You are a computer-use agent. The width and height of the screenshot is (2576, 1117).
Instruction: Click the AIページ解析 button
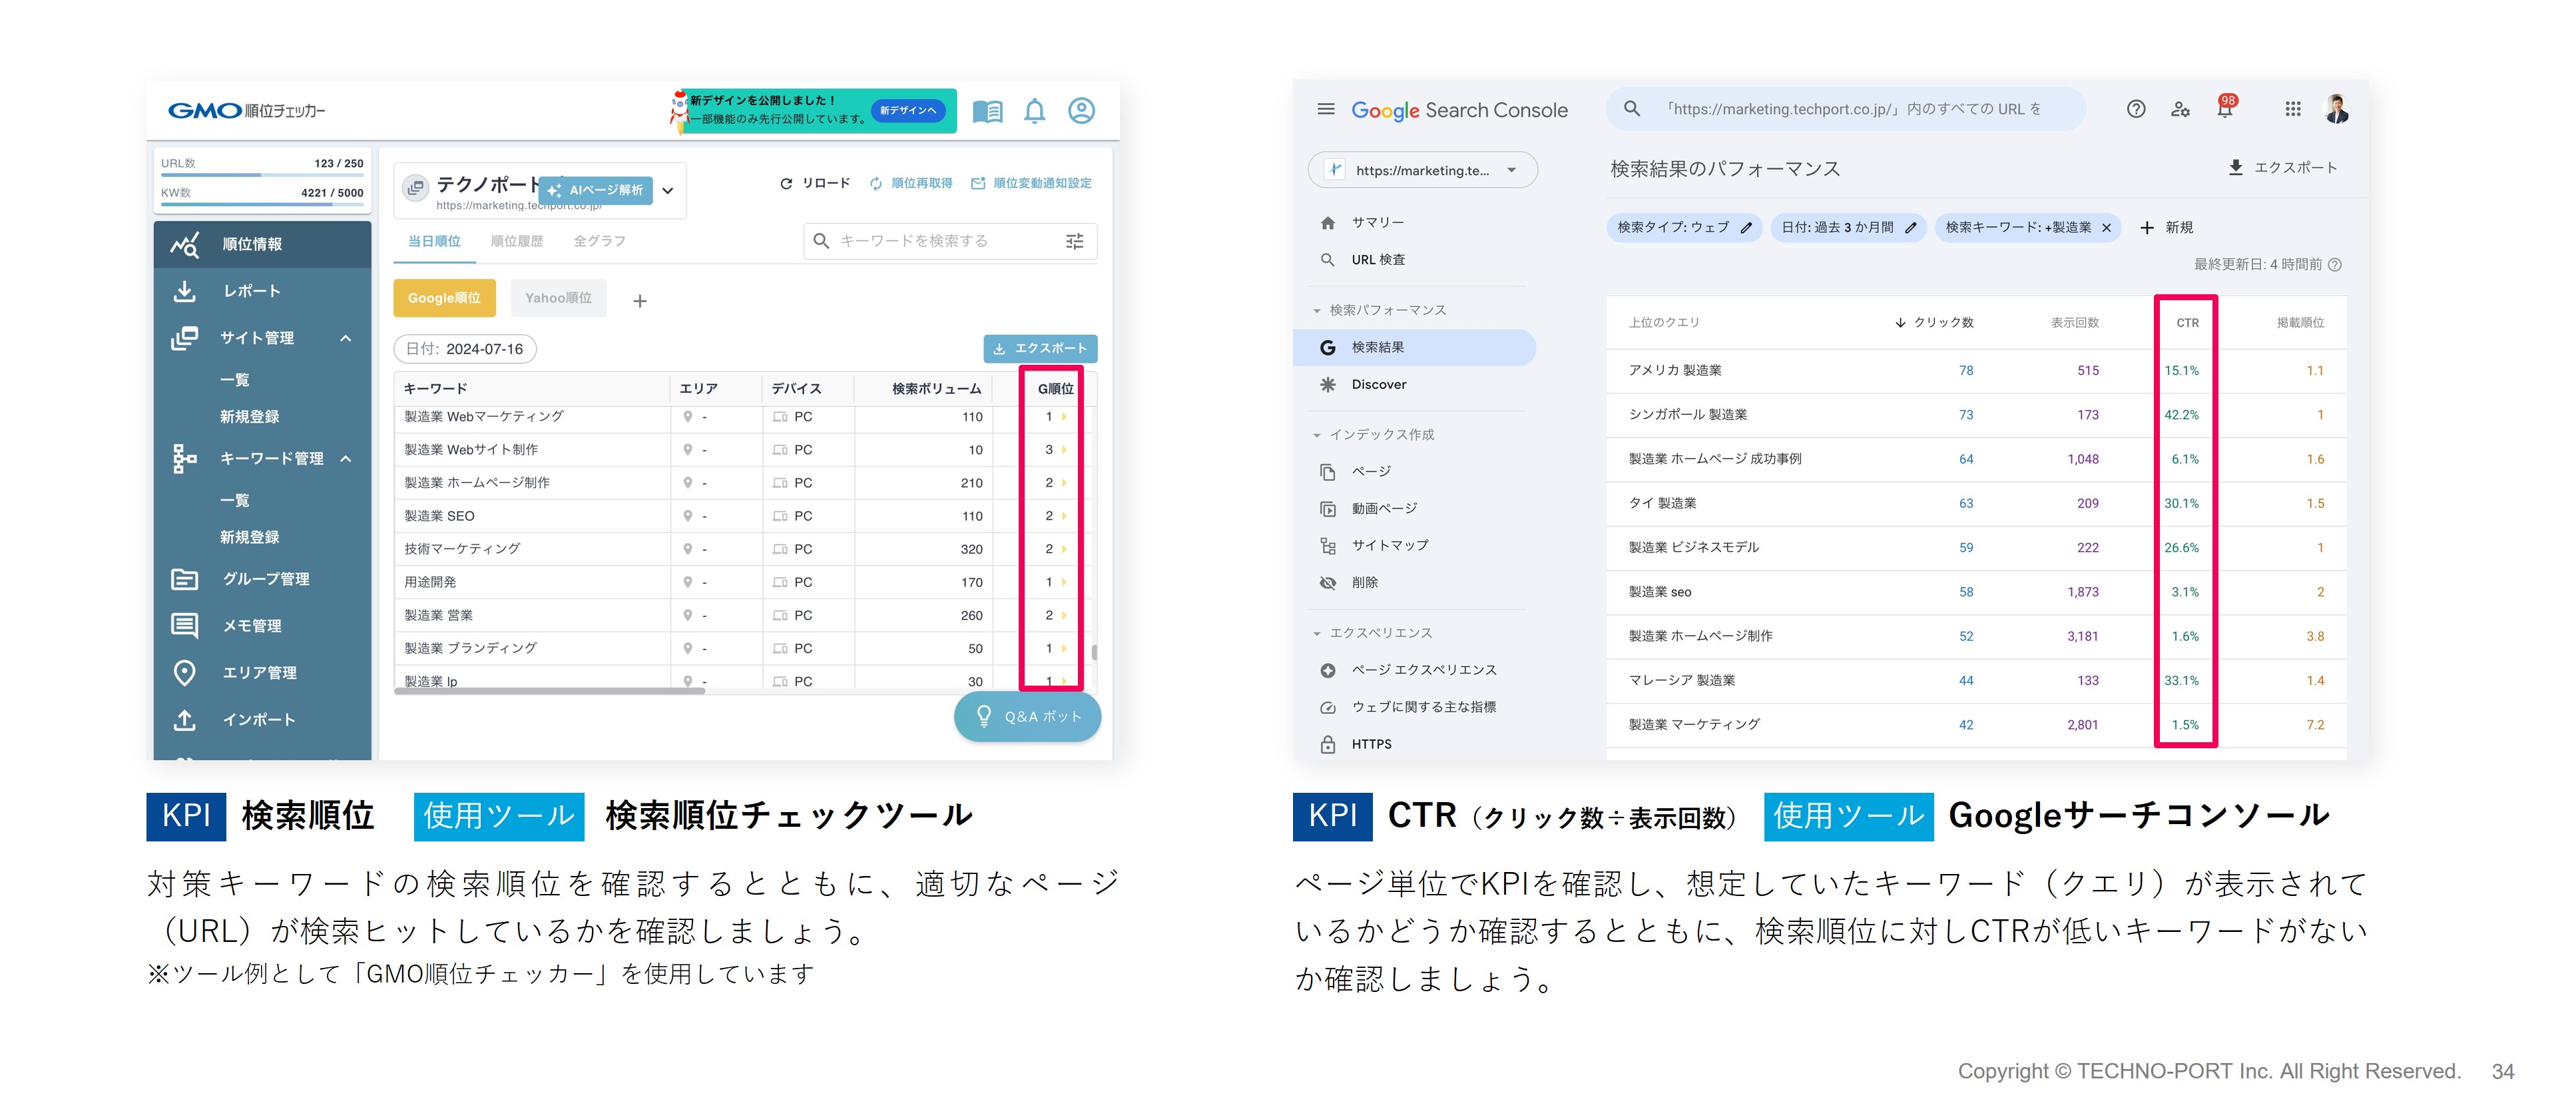[596, 190]
